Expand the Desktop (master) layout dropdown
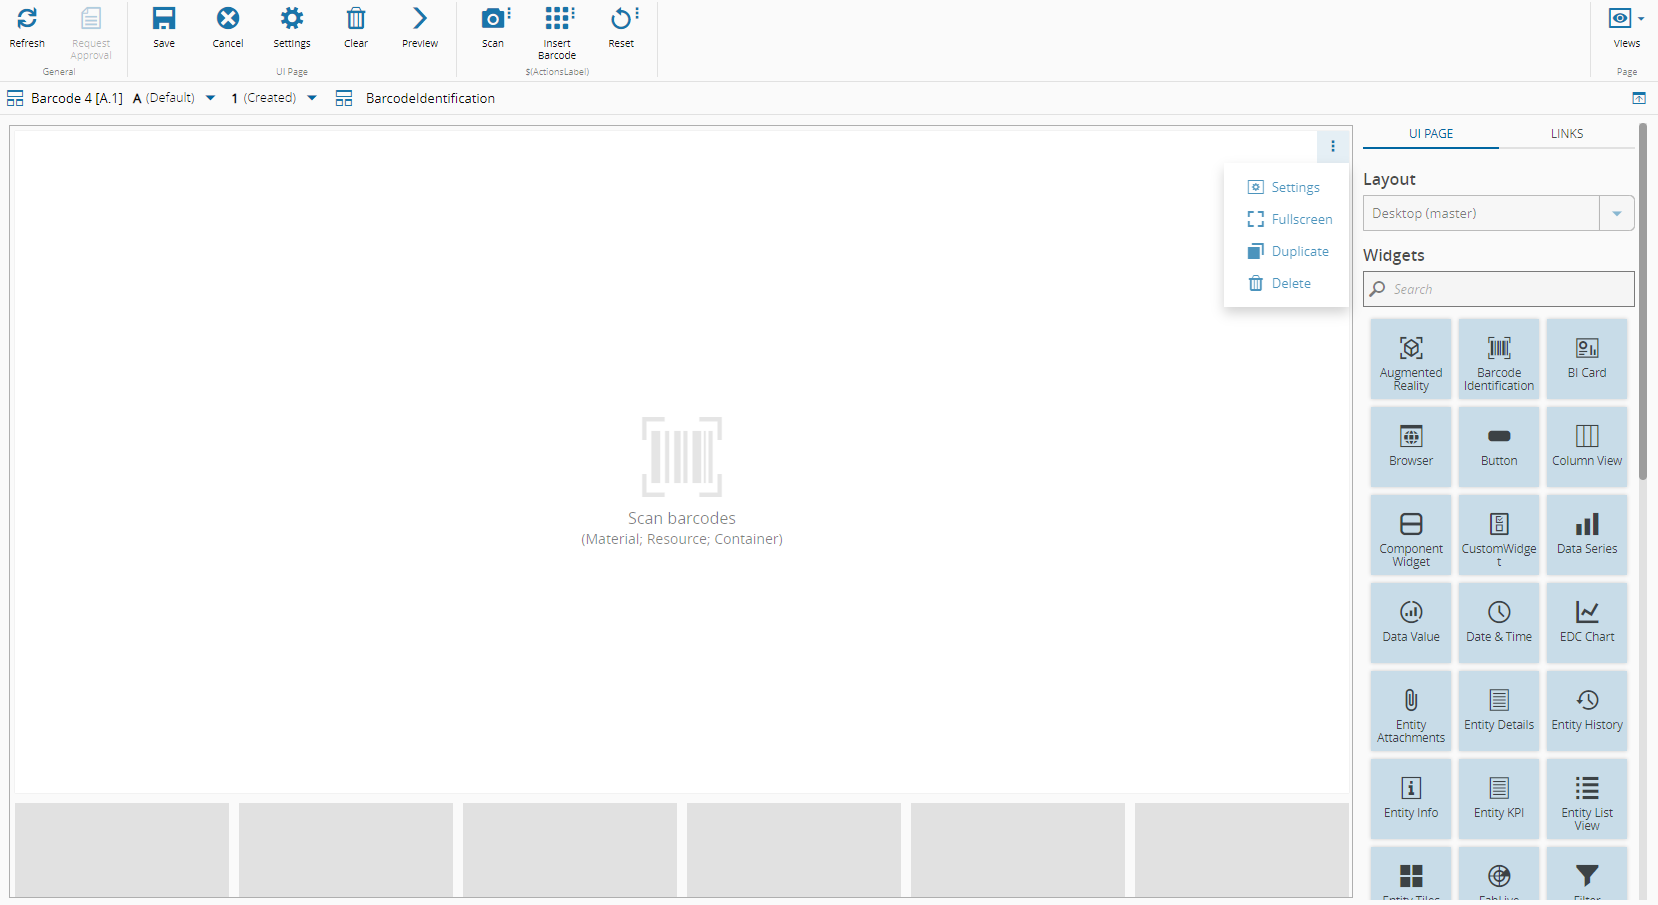The height and width of the screenshot is (905, 1658). point(1616,214)
